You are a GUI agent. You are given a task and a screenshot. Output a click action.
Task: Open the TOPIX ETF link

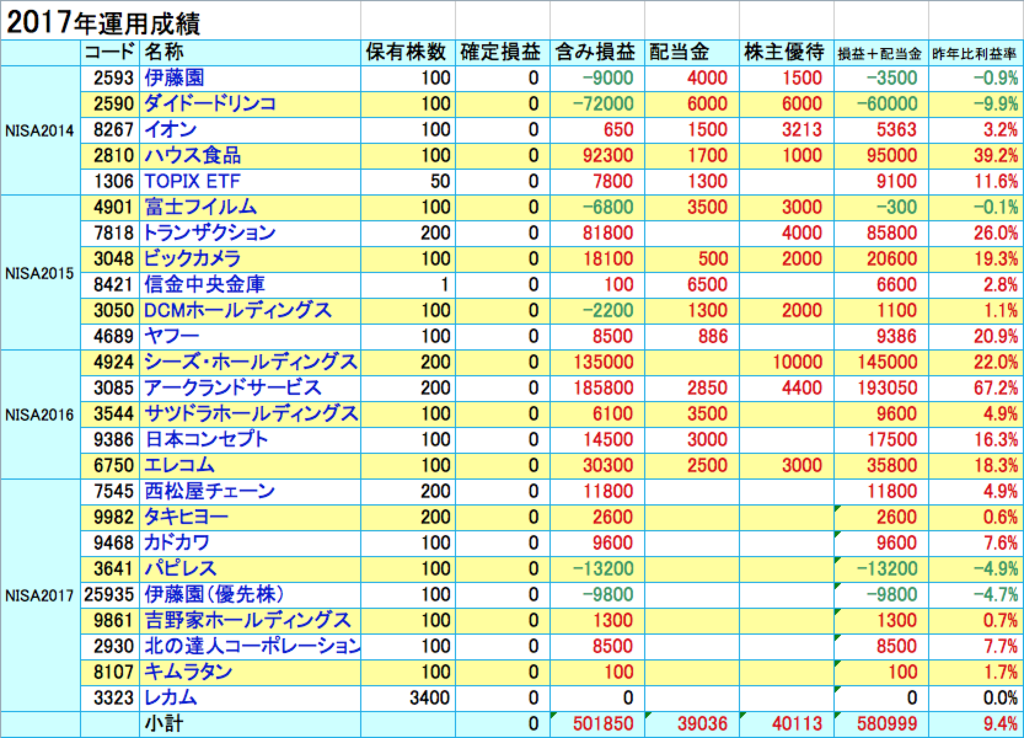[192, 181]
